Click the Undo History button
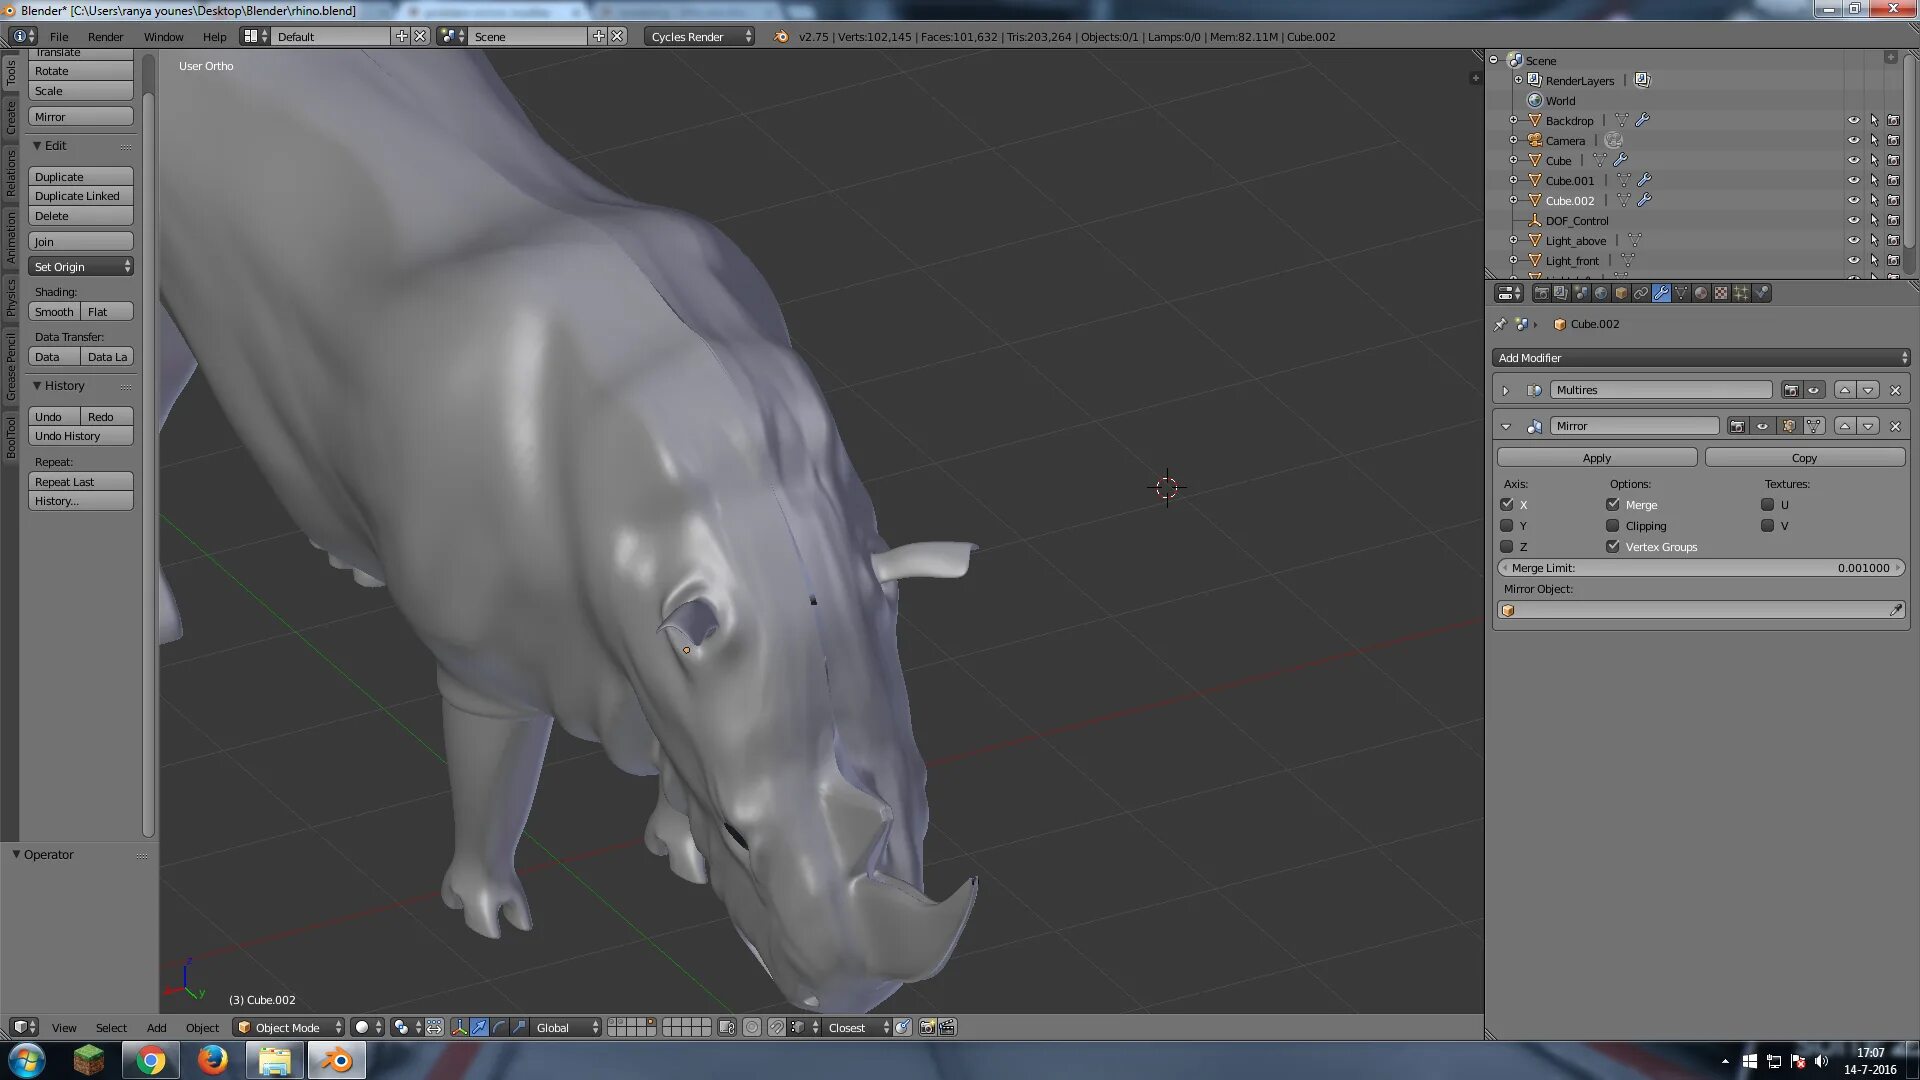1920x1080 pixels. pyautogui.click(x=80, y=436)
